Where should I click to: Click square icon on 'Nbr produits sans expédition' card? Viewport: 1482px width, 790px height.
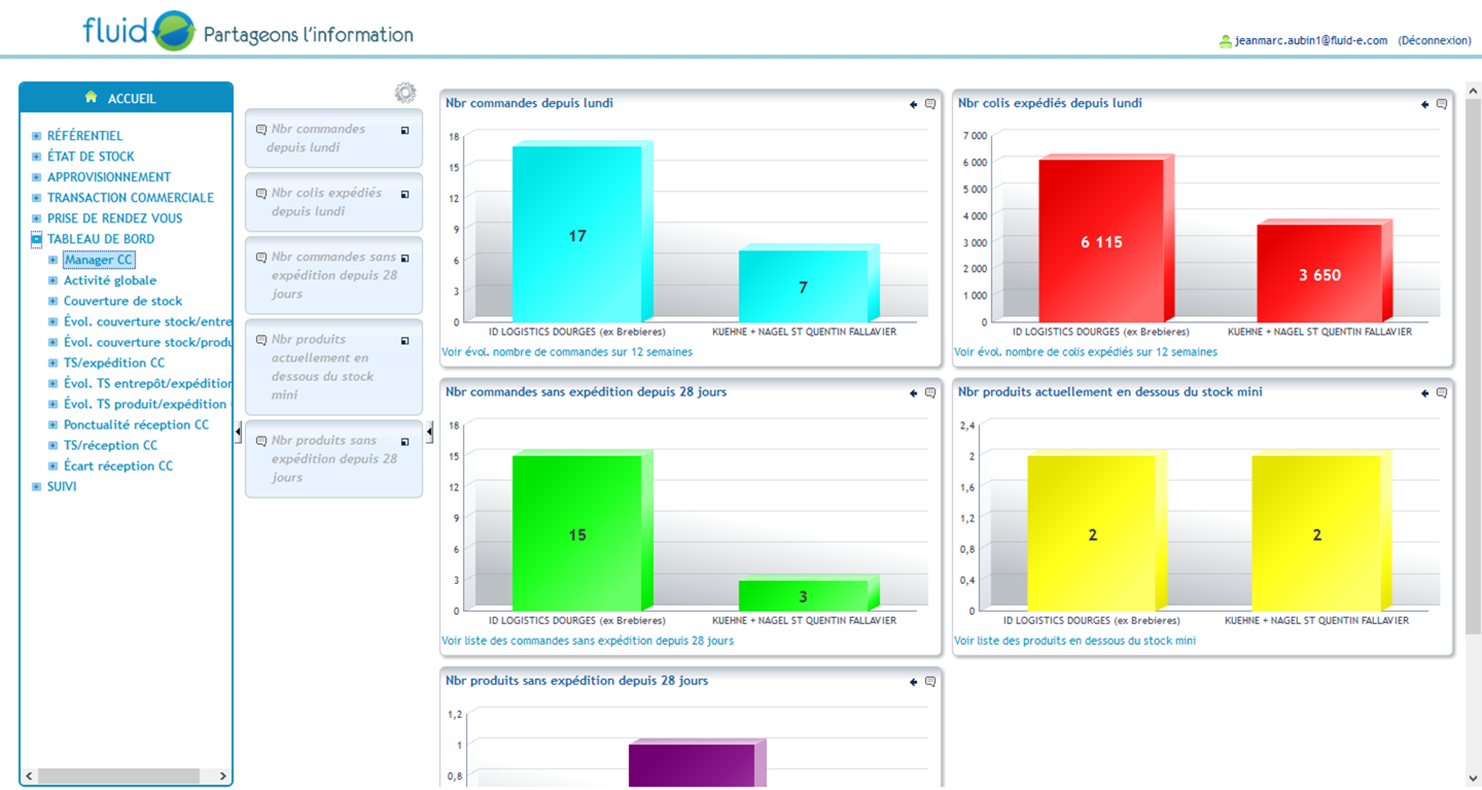pos(405,442)
